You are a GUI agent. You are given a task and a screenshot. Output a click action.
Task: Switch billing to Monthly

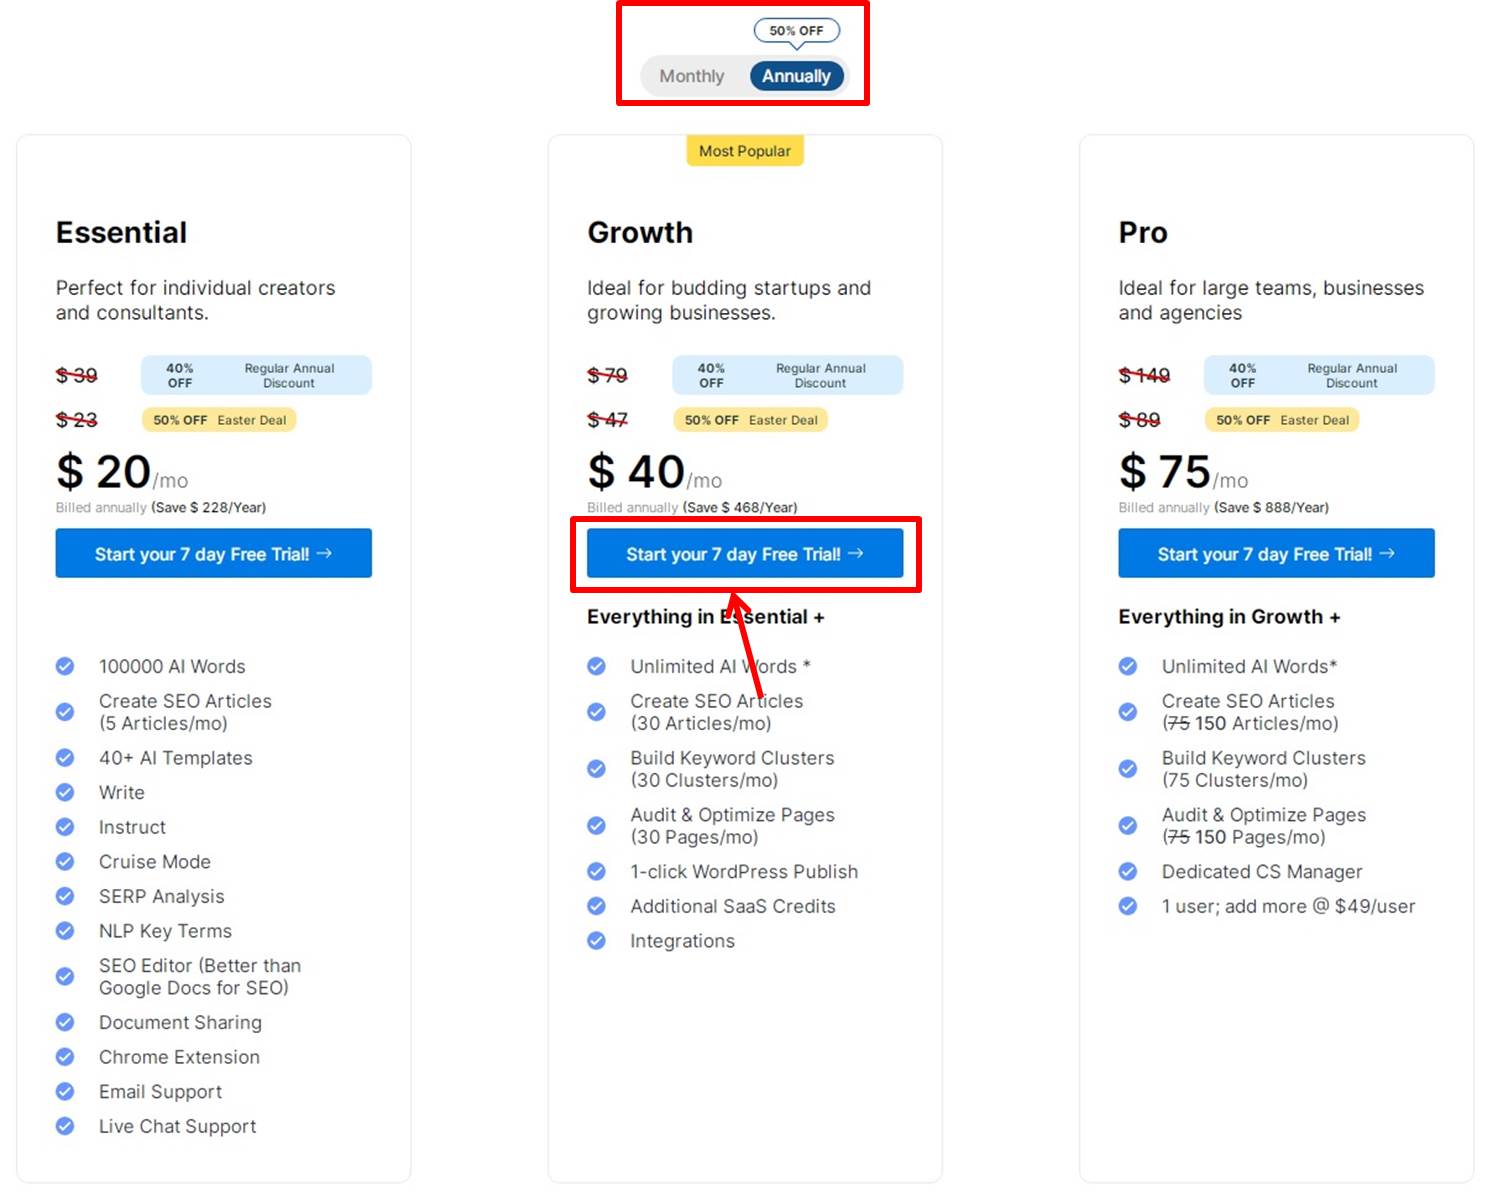pos(691,76)
